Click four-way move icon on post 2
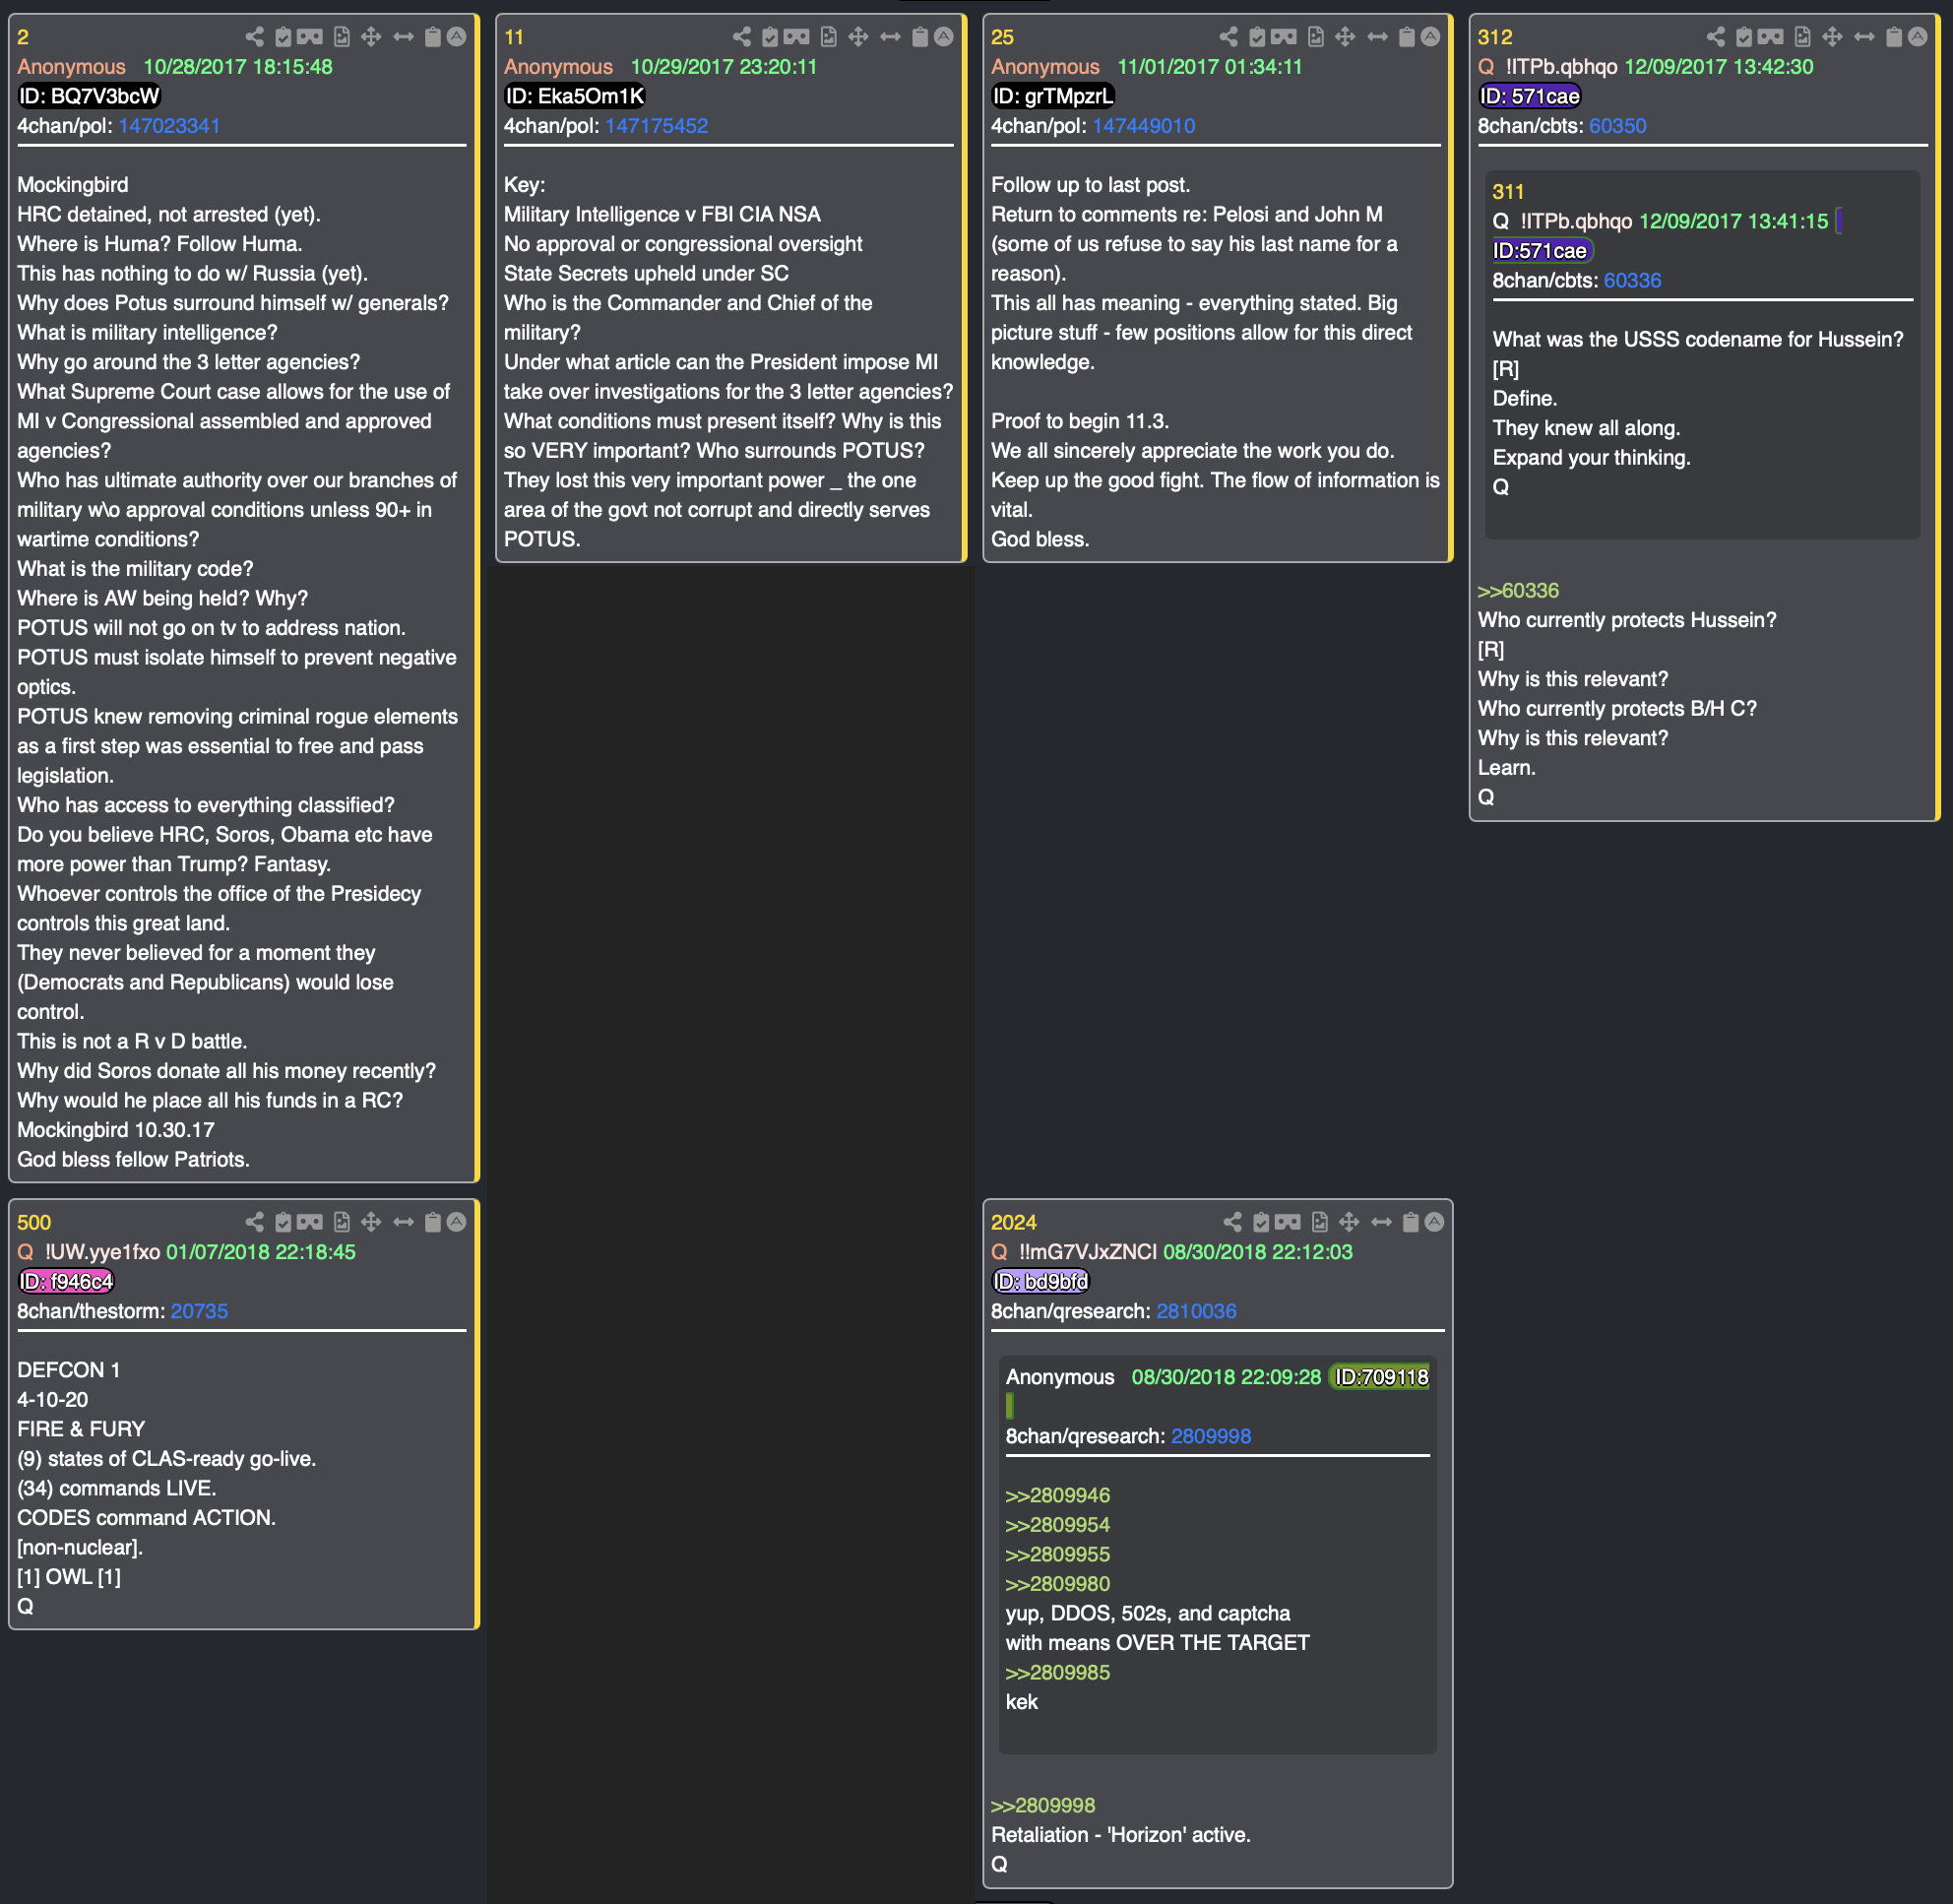Viewport: 1953px width, 1904px height. 371,37
